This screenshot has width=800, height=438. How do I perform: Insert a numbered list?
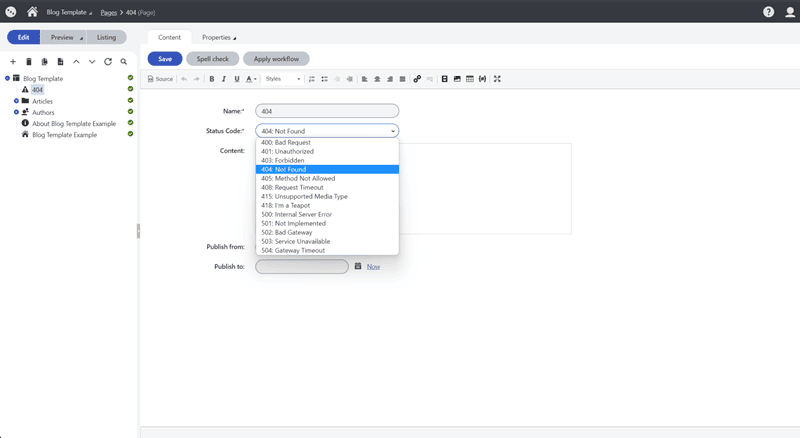click(x=312, y=79)
